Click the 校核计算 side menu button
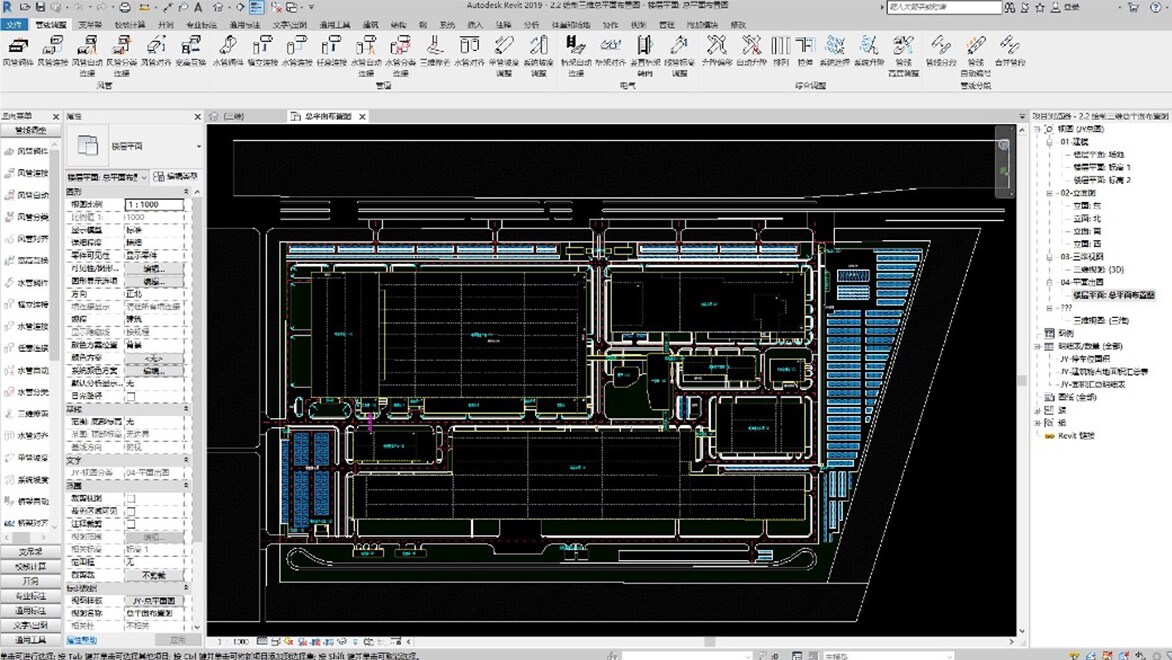 point(30,567)
